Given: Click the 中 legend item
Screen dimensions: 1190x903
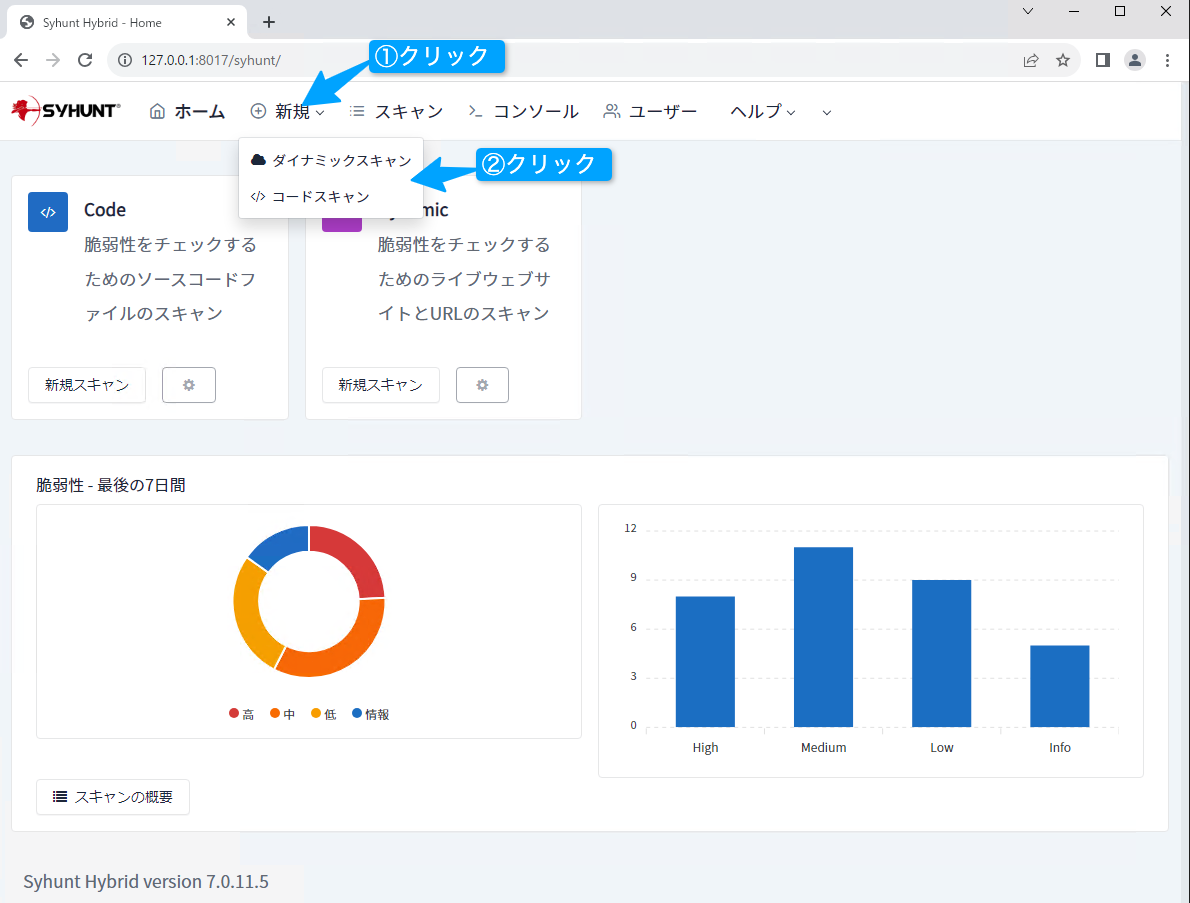Looking at the screenshot, I should point(282,714).
